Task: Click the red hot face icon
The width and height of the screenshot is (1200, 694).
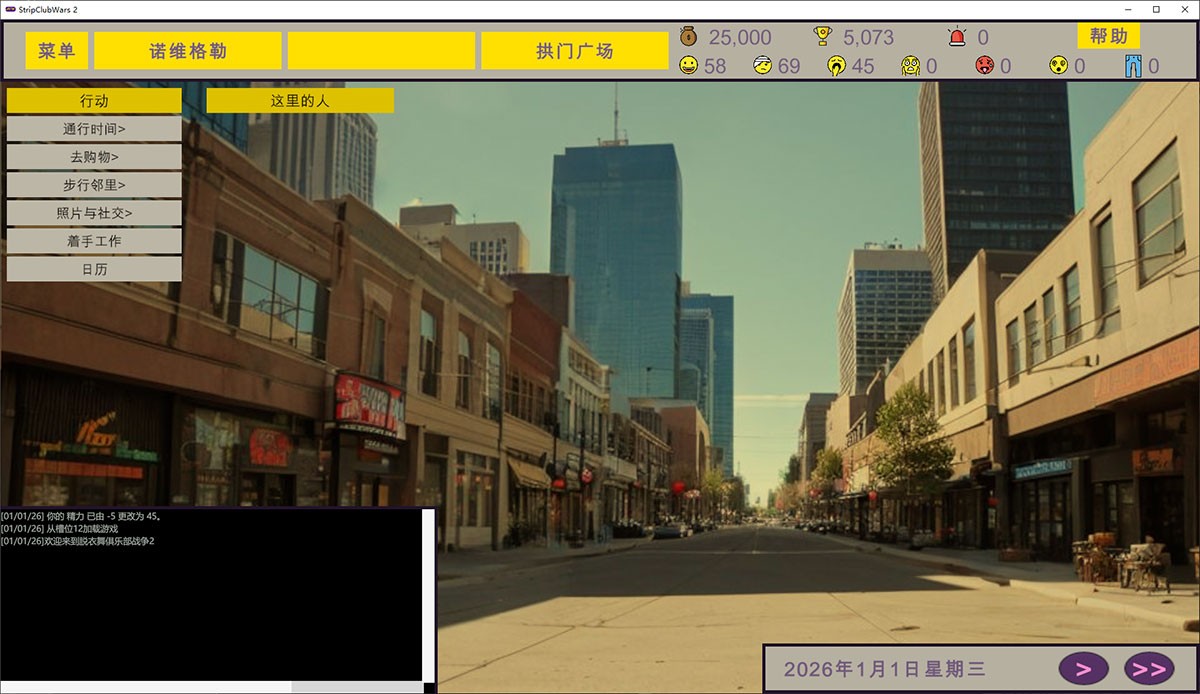Action: point(984,66)
